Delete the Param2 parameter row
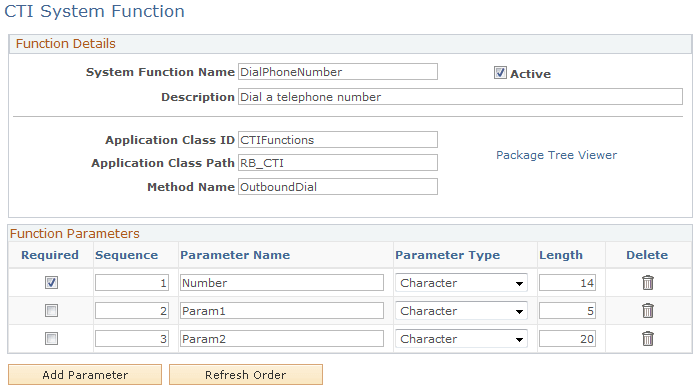This screenshot has height=391, width=699. [x=648, y=339]
